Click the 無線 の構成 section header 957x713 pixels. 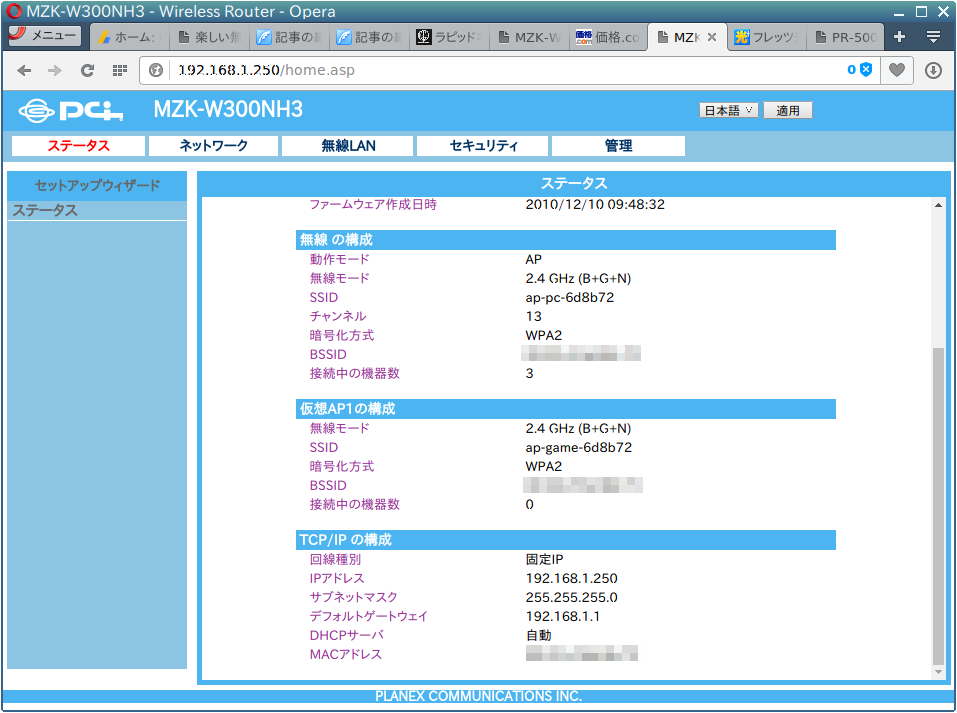566,240
